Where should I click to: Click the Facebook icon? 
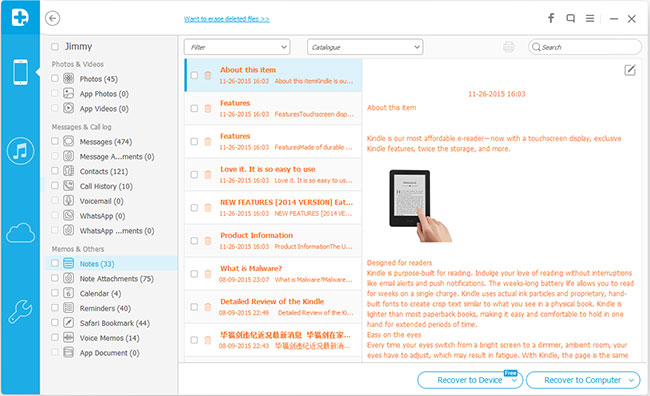pos(551,18)
